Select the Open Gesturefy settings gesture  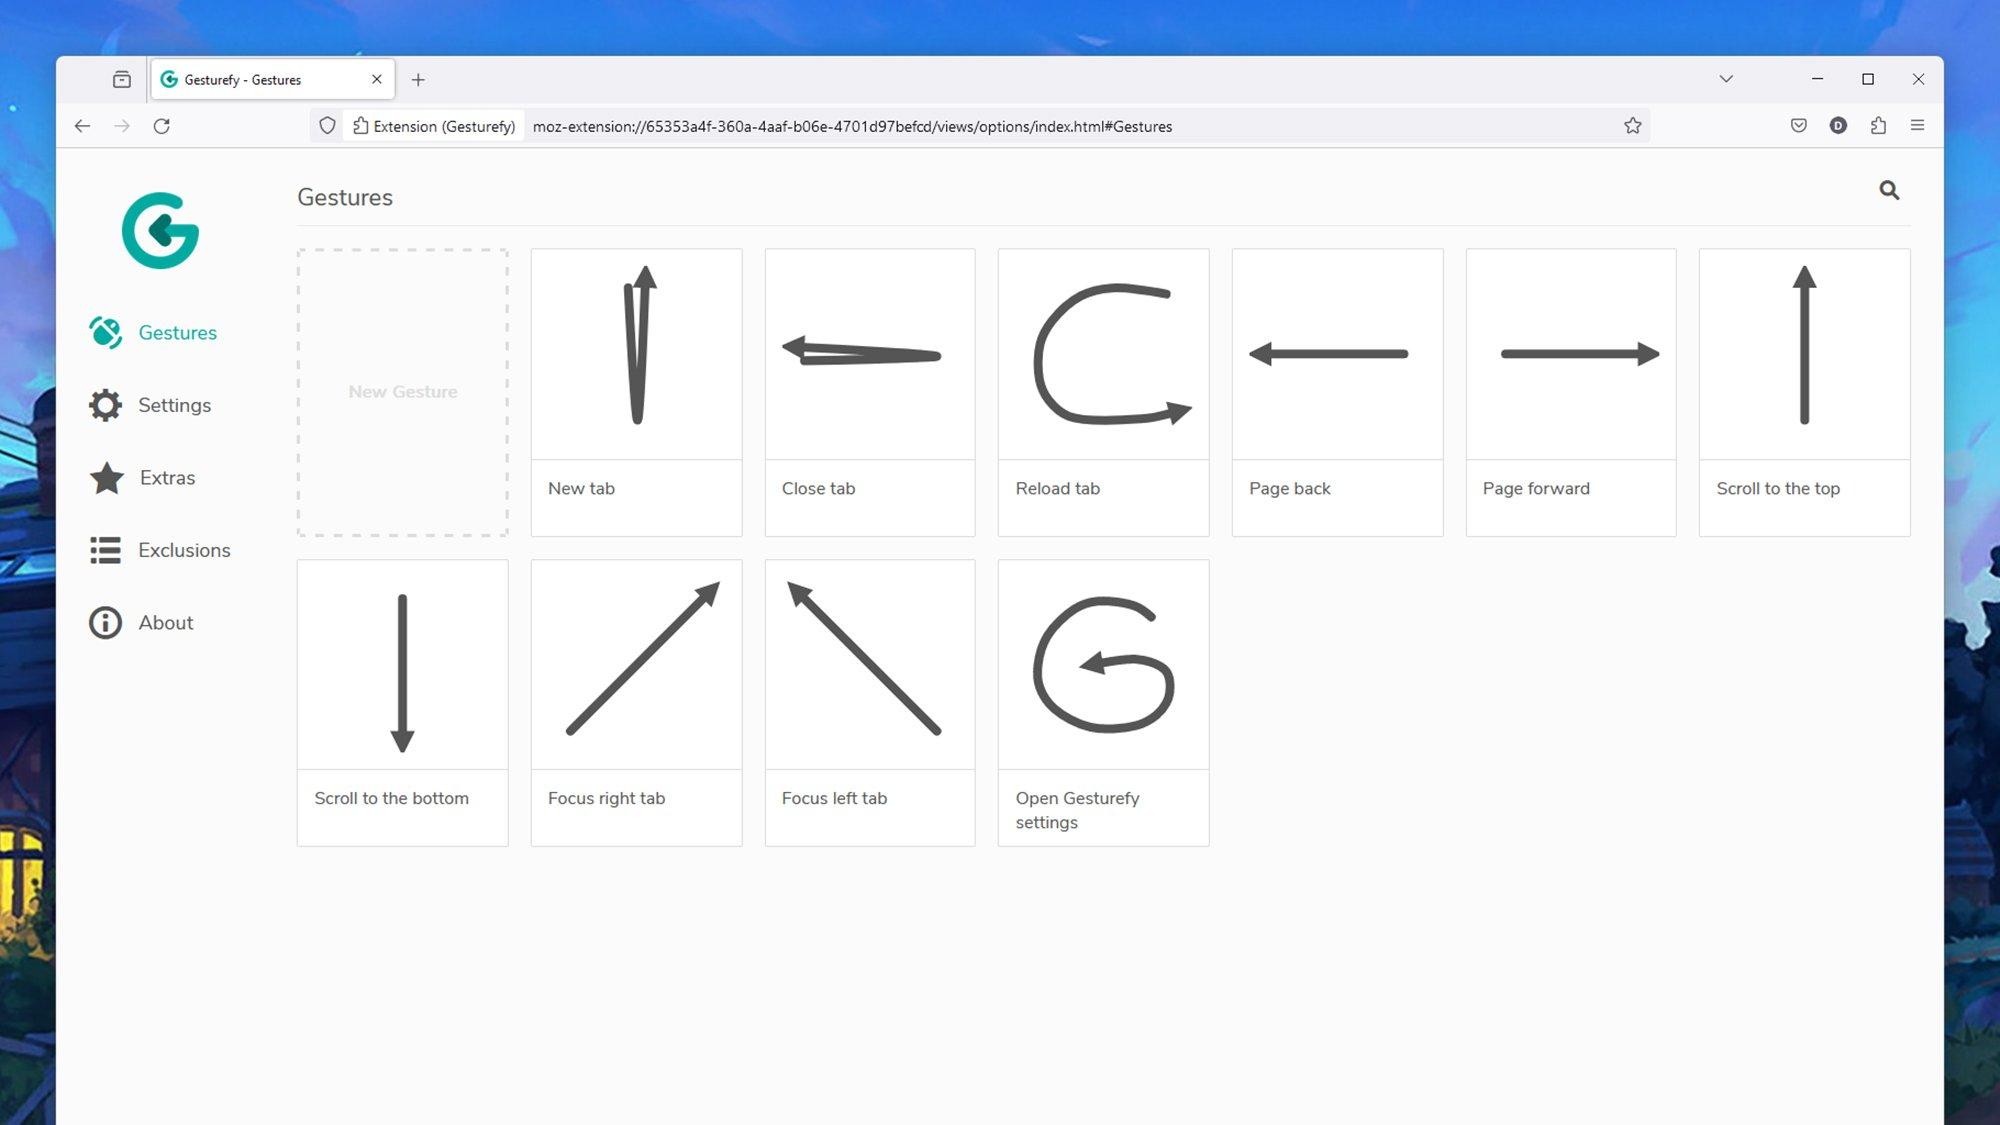[1103, 702]
